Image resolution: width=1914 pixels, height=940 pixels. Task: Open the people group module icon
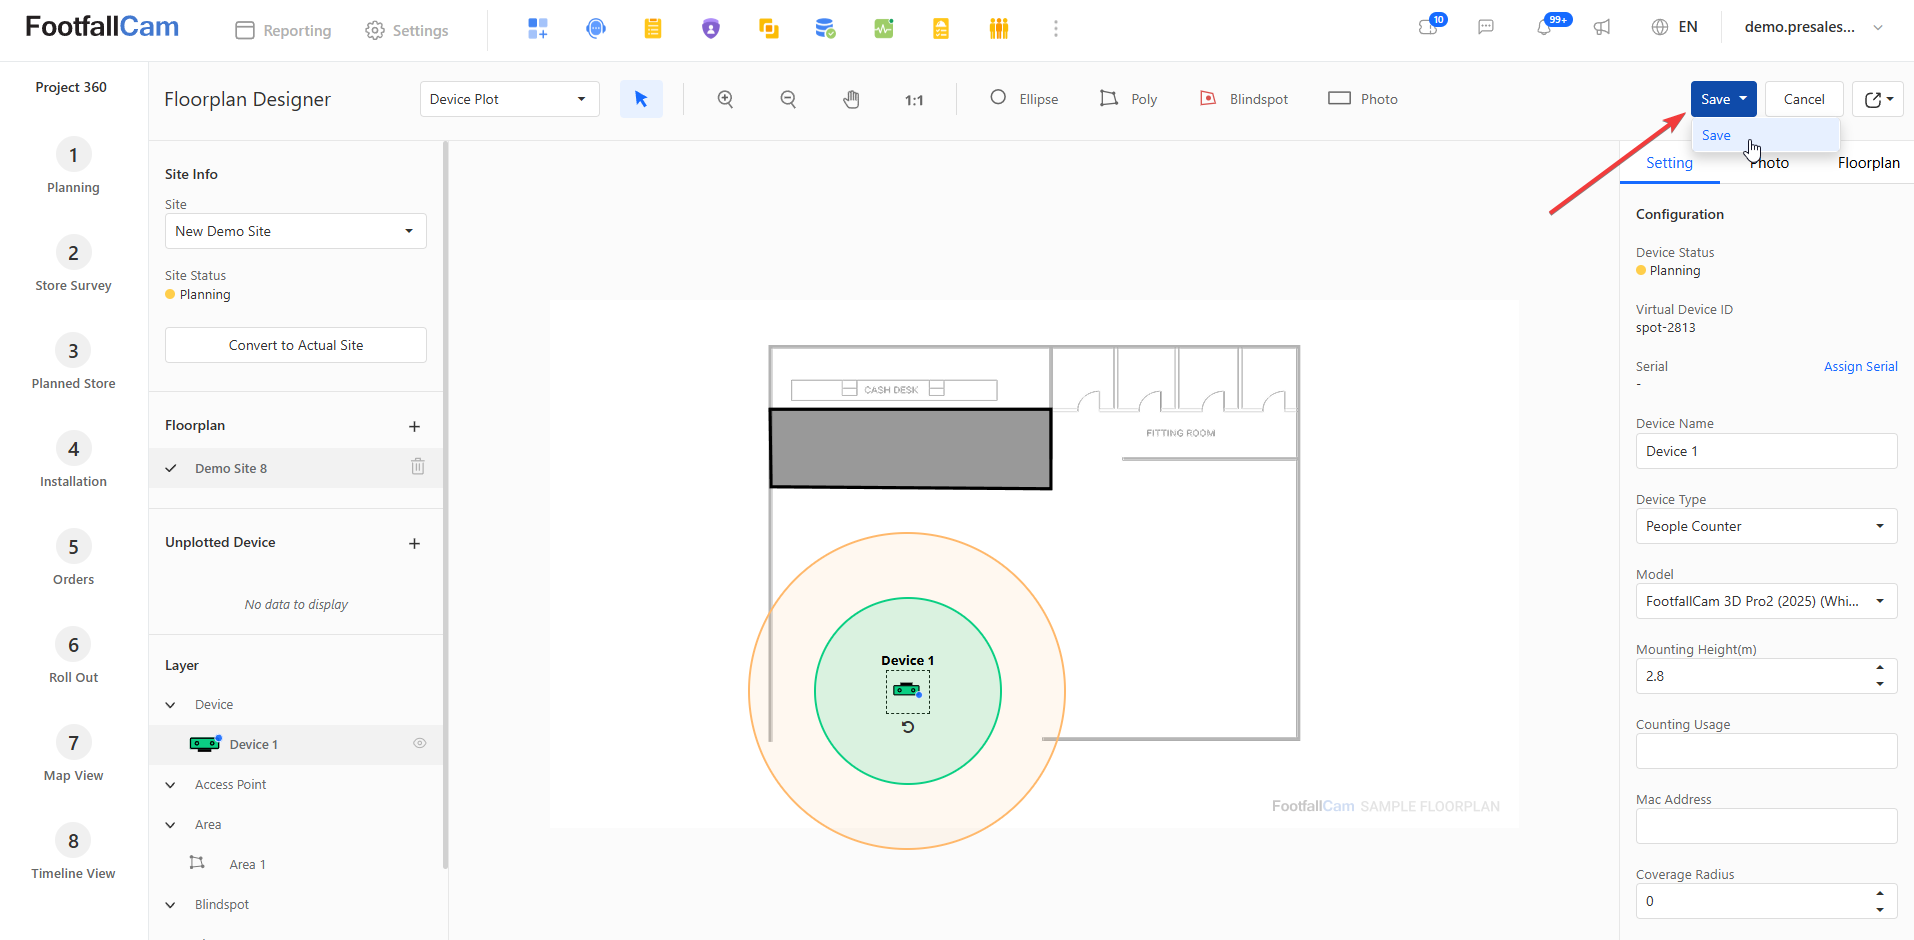pyautogui.click(x=999, y=29)
